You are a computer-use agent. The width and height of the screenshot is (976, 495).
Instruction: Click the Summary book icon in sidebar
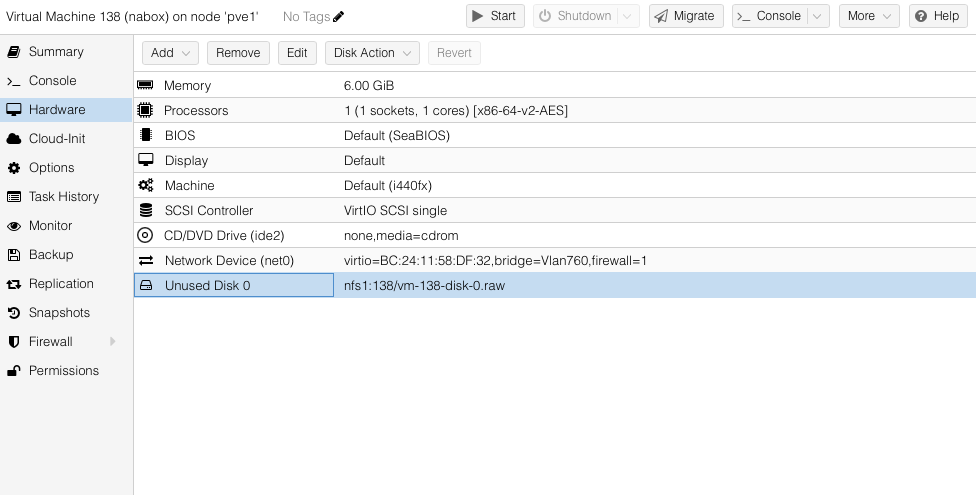coord(14,52)
